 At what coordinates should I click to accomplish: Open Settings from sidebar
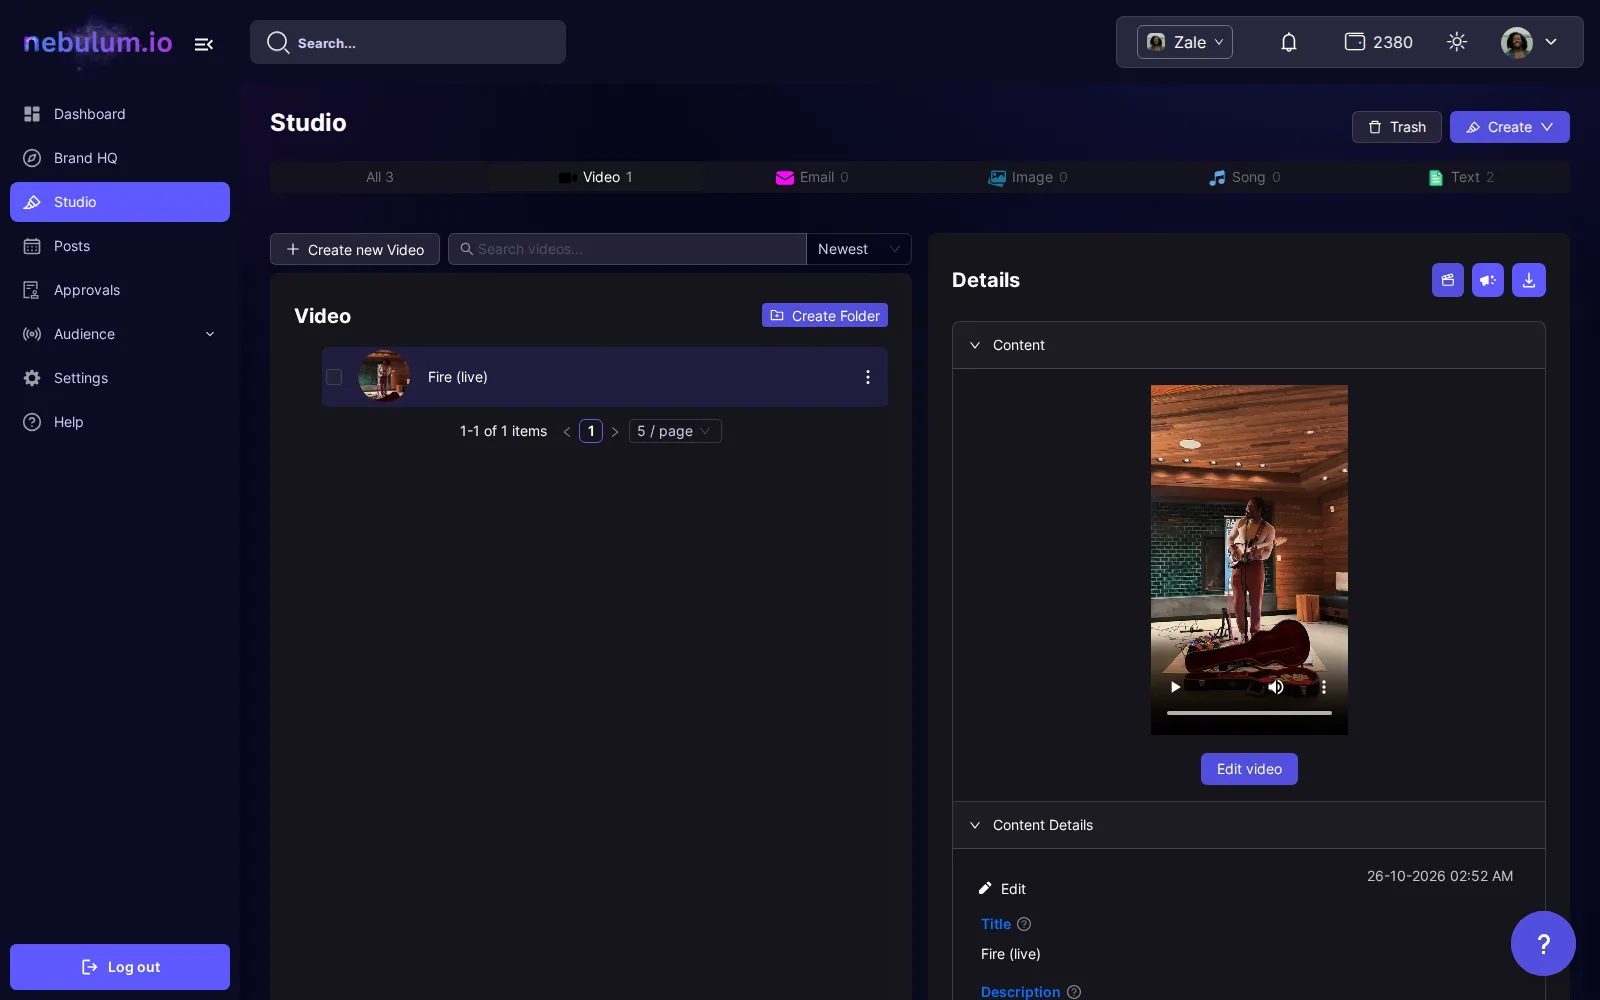pos(120,378)
